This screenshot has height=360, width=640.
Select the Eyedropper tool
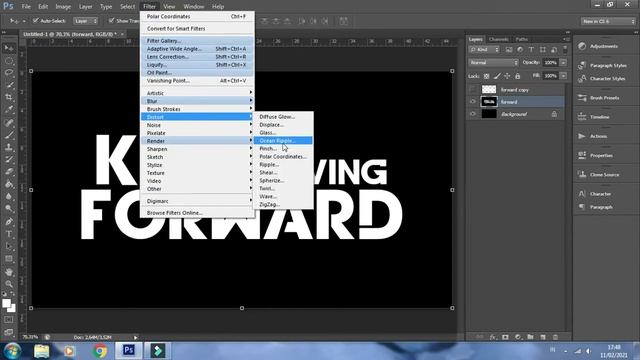pos(9,110)
